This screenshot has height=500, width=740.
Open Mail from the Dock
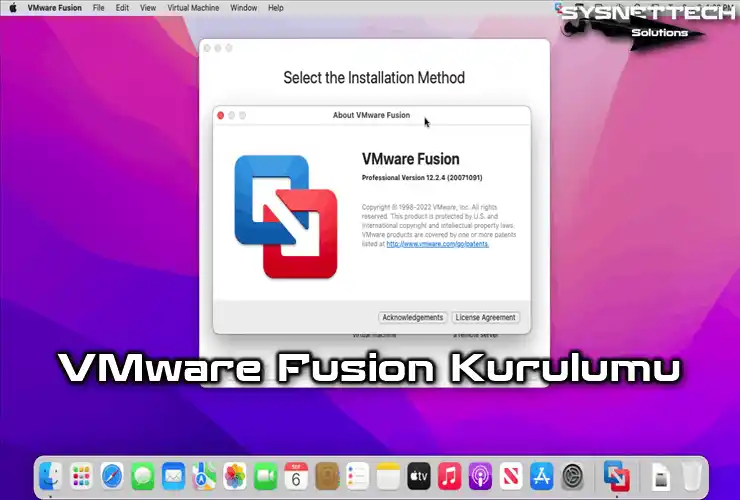pyautogui.click(x=173, y=475)
